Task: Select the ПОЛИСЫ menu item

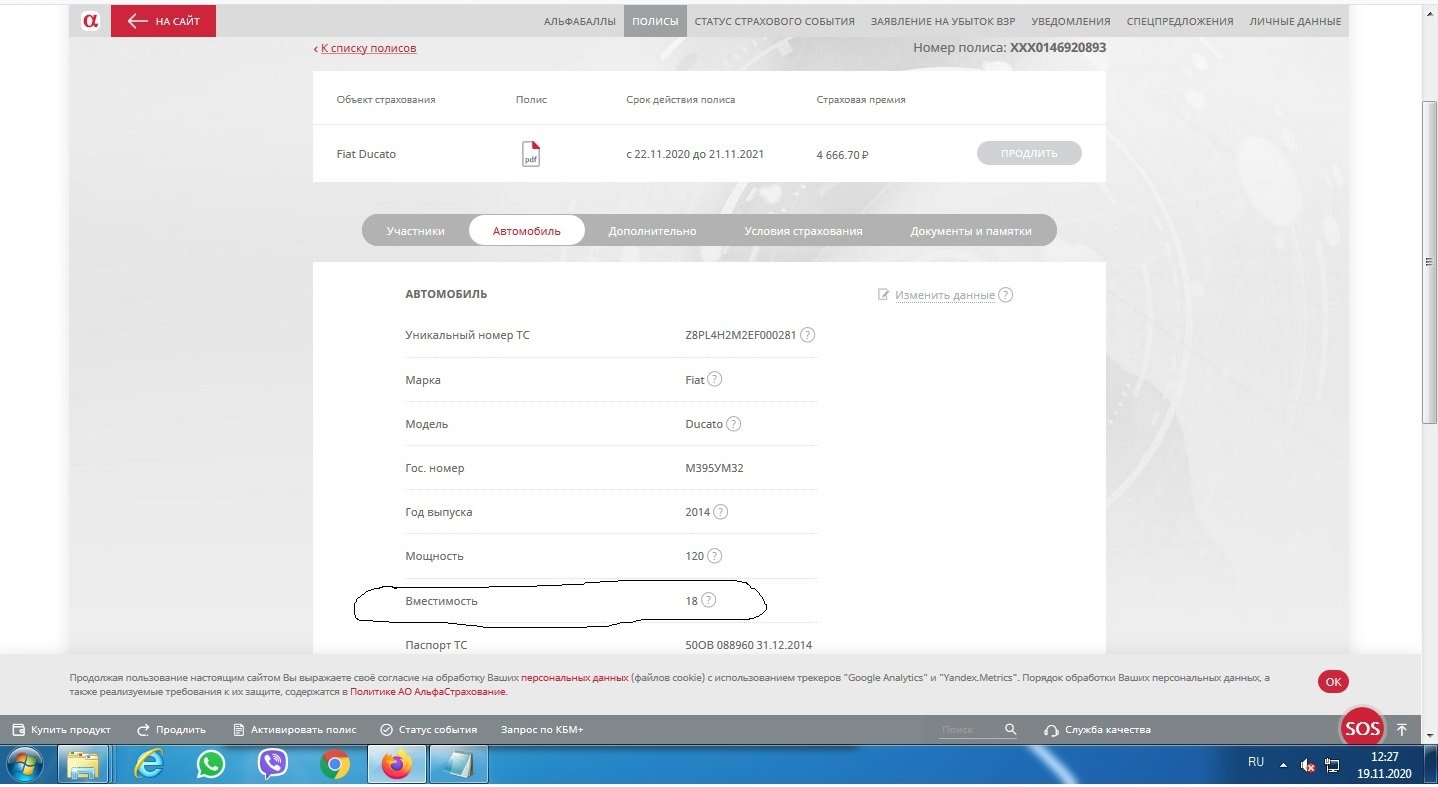Action: [655, 21]
